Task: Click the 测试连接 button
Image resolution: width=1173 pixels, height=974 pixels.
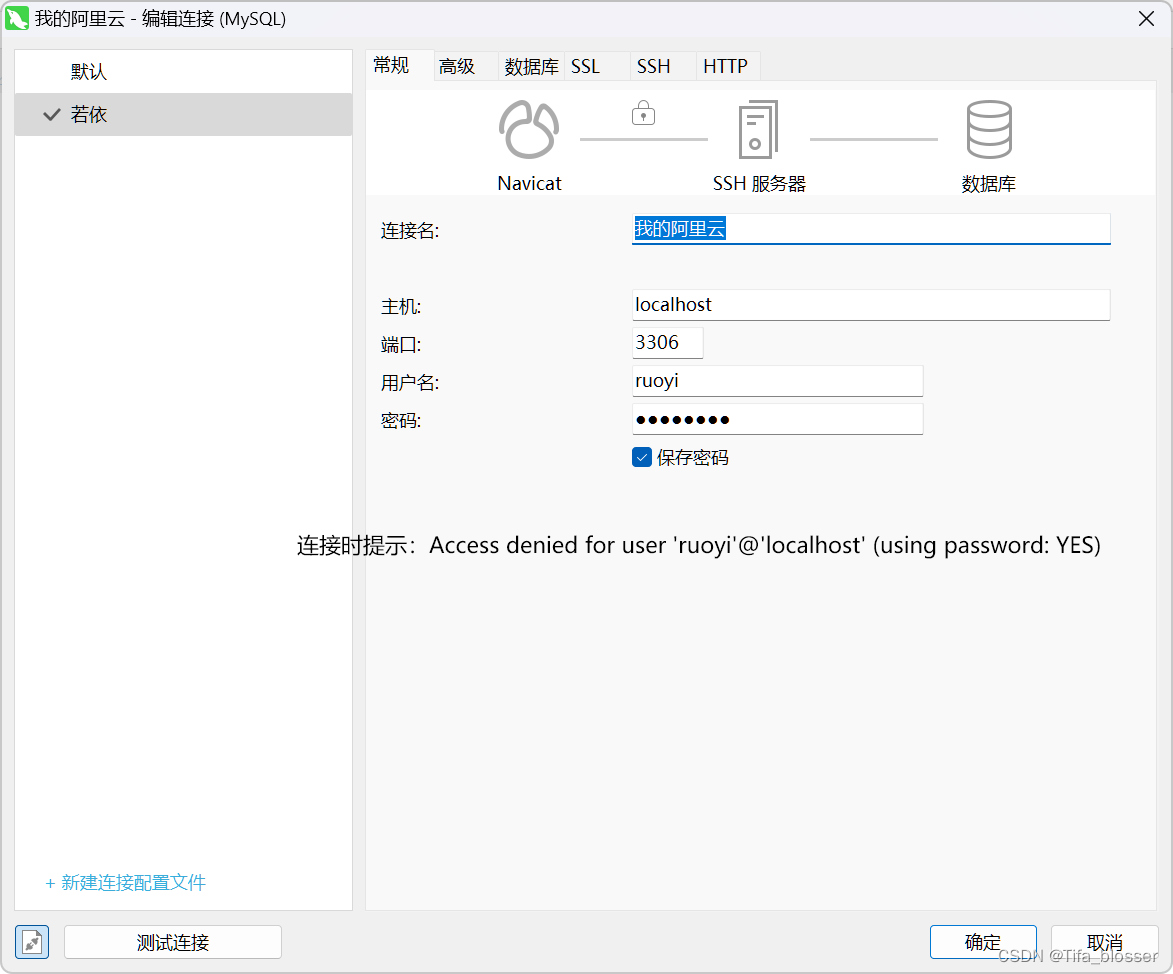Action: (x=172, y=941)
